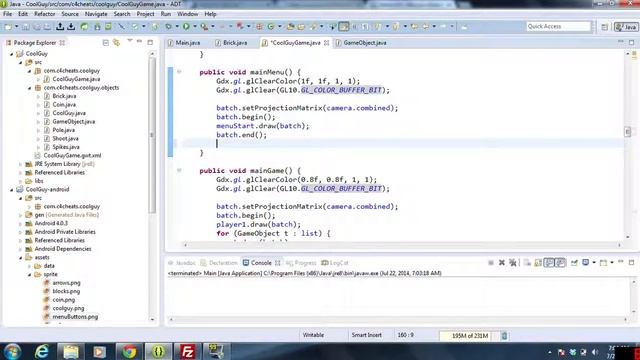Viewport: 640px width, 360px height.
Task: Collapse the CoolGuy-android project node
Action: (12, 189)
